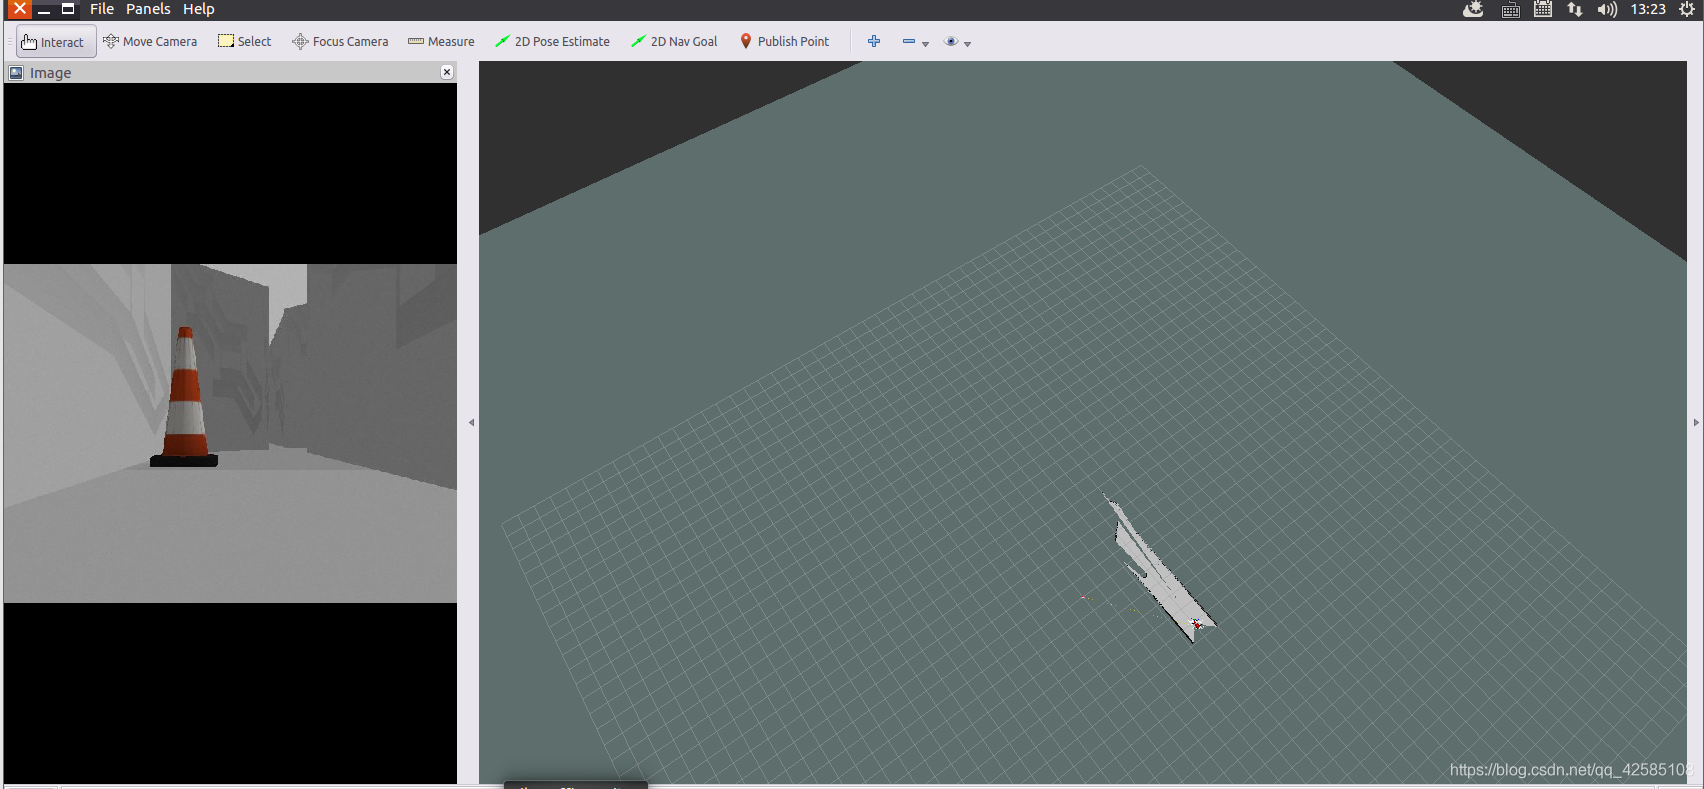1704x789 pixels.
Task: Collapse left panel with the left arrow handle
Action: pos(471,423)
